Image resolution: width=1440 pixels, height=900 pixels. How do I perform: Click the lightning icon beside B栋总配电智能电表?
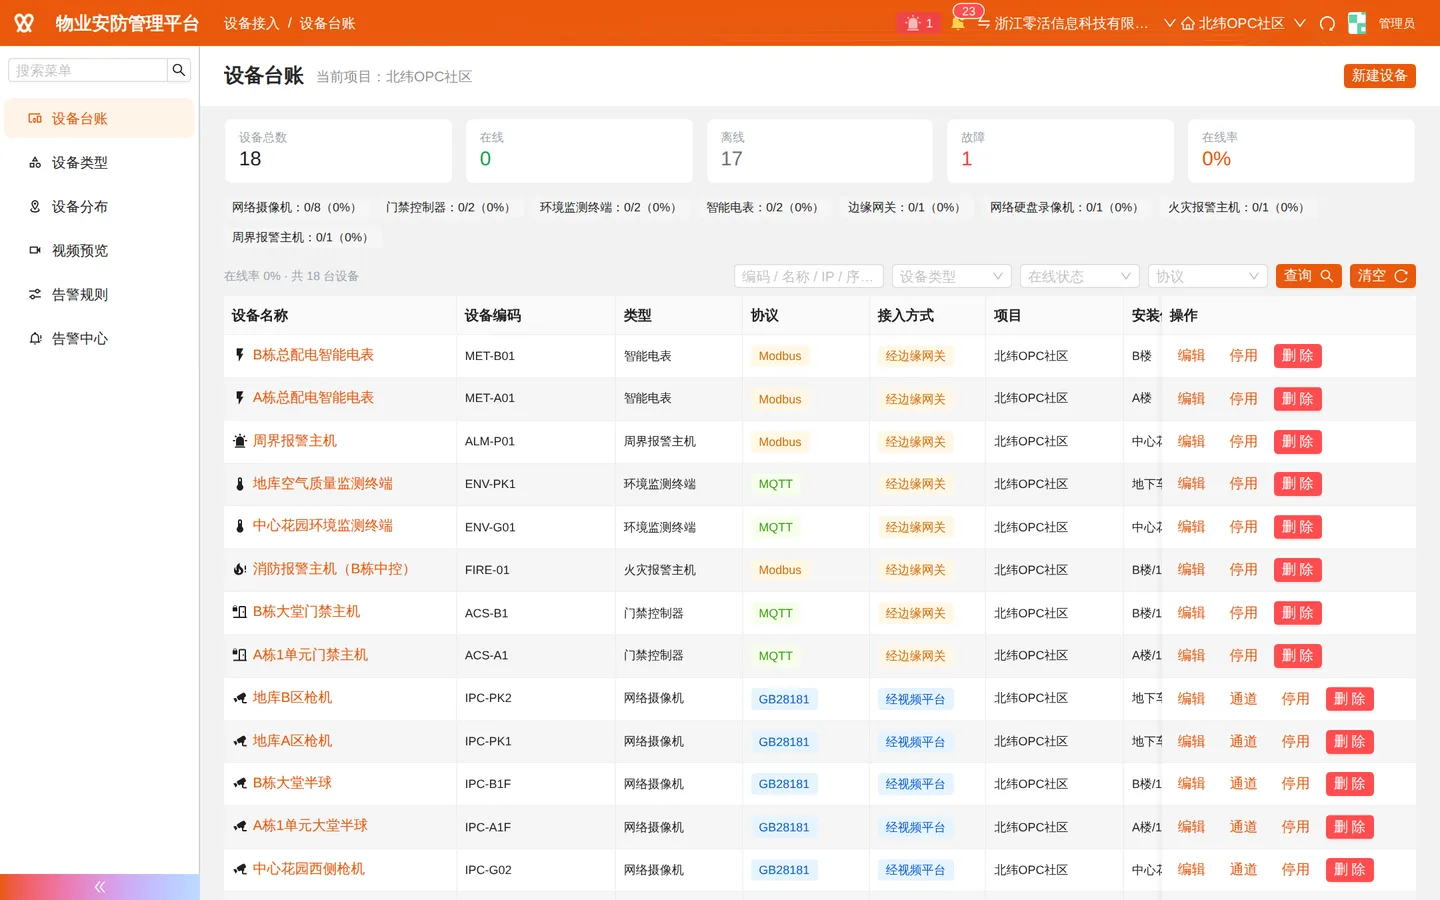pos(239,355)
